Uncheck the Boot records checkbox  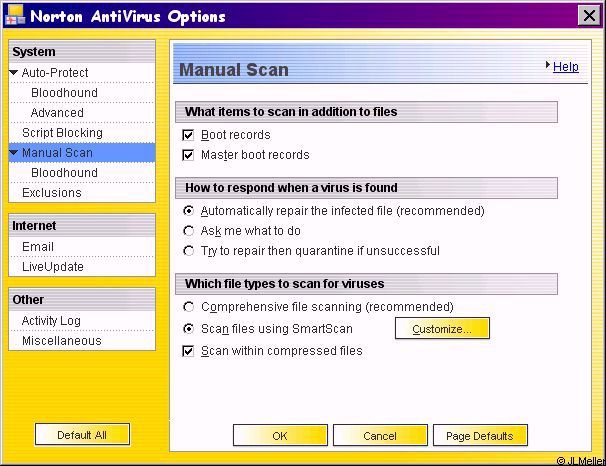point(188,135)
